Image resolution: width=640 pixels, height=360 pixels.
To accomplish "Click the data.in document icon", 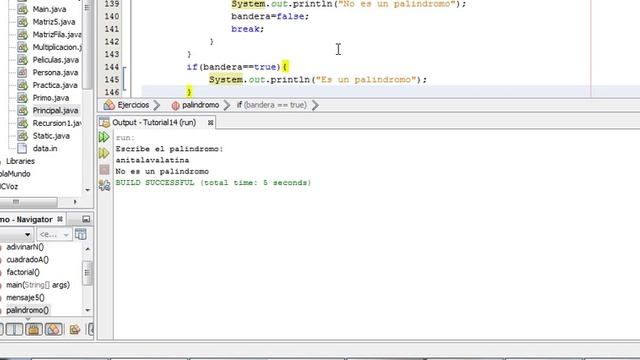I will pos(22,148).
